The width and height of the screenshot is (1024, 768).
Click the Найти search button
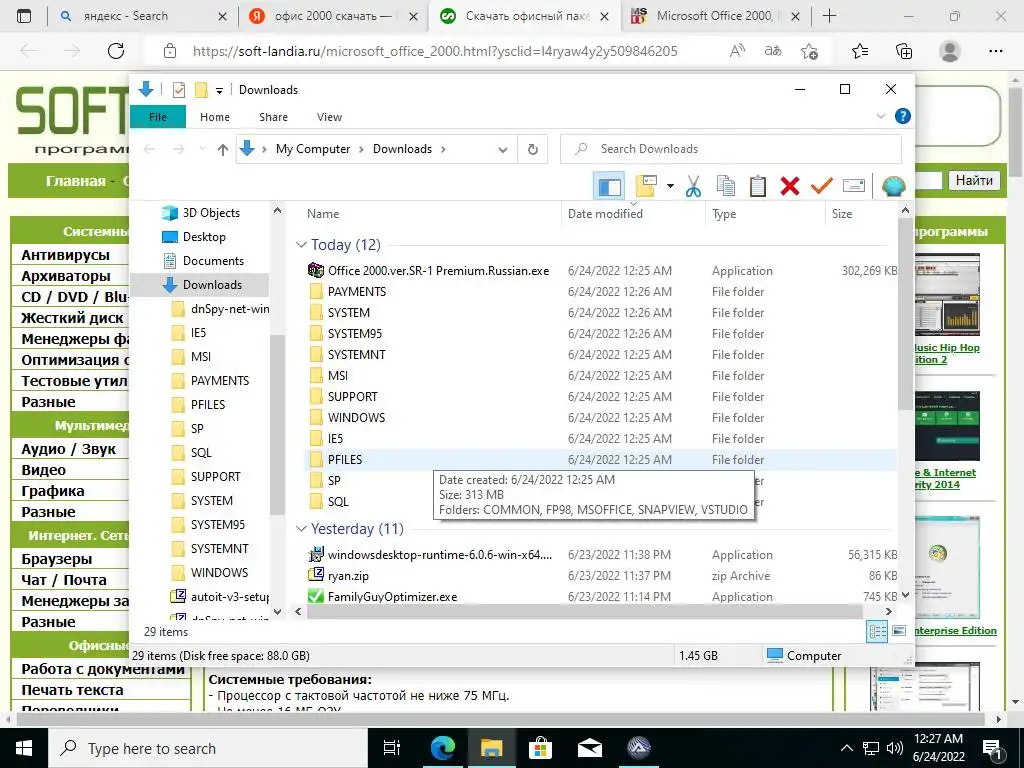pos(974,180)
